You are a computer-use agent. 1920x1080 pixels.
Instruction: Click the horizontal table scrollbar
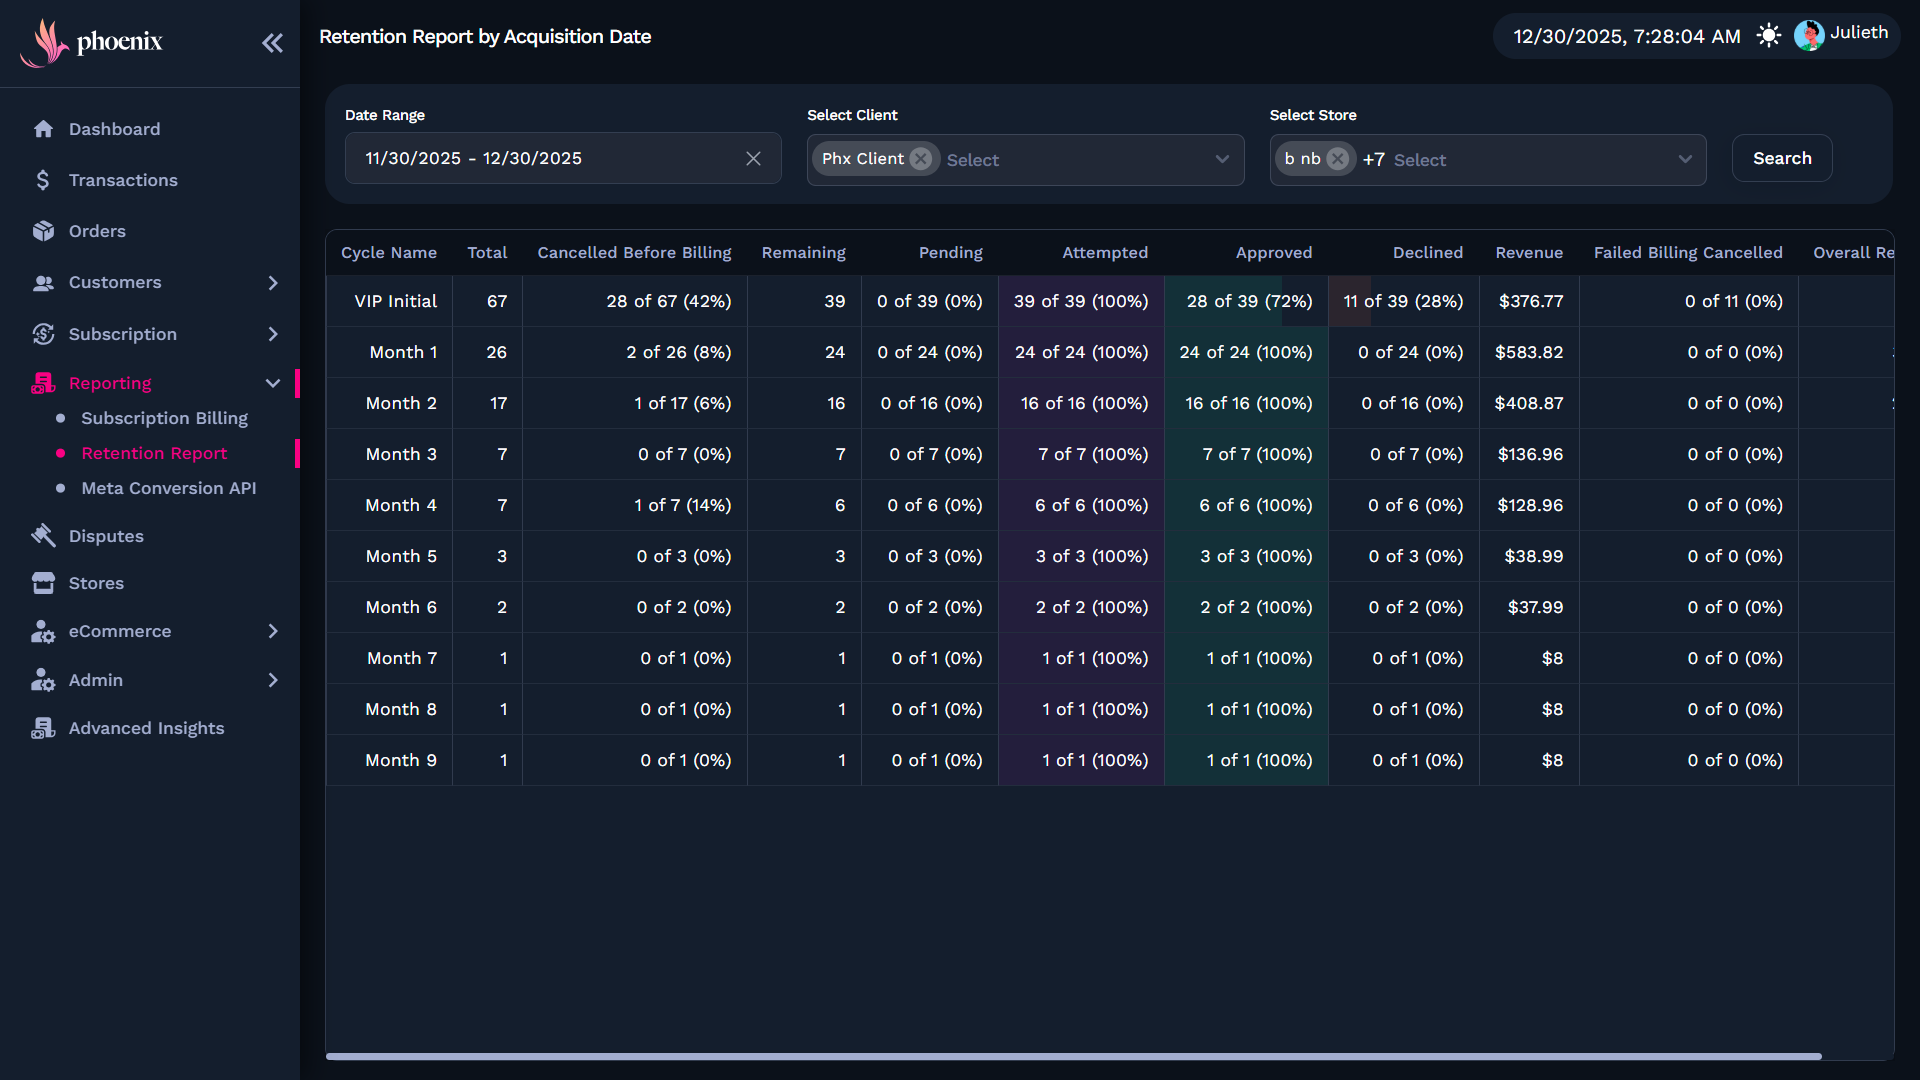(1072, 1056)
